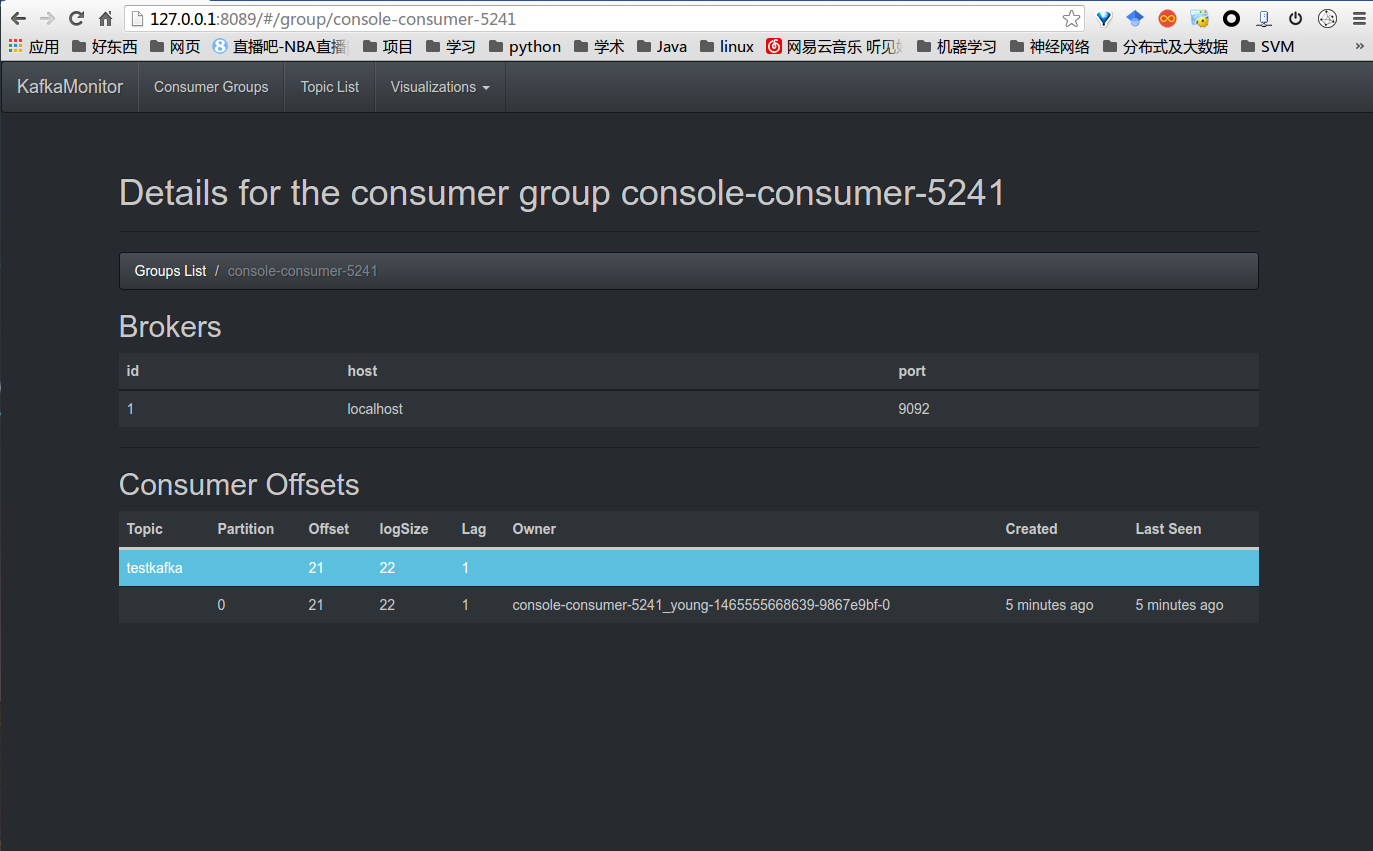Click the power symbol extension icon
1373x851 pixels.
tap(1295, 18)
